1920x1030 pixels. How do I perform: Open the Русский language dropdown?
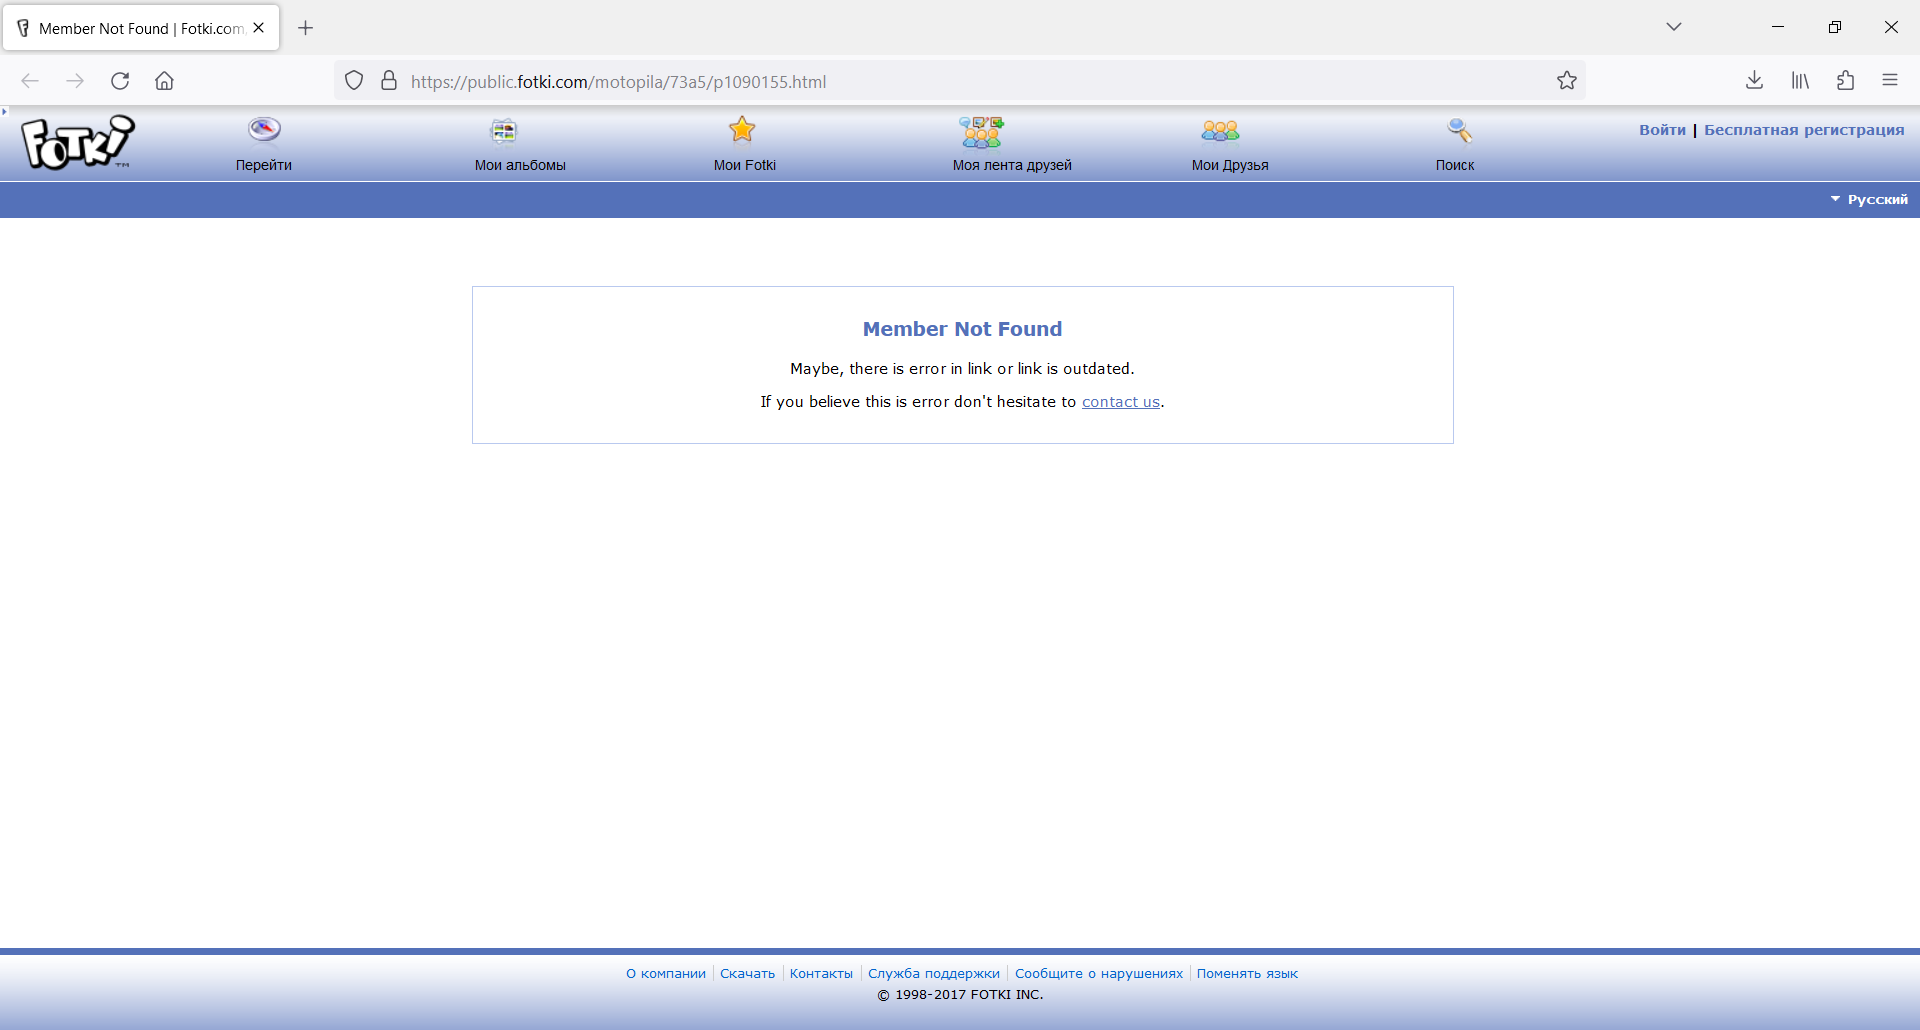coord(1869,200)
